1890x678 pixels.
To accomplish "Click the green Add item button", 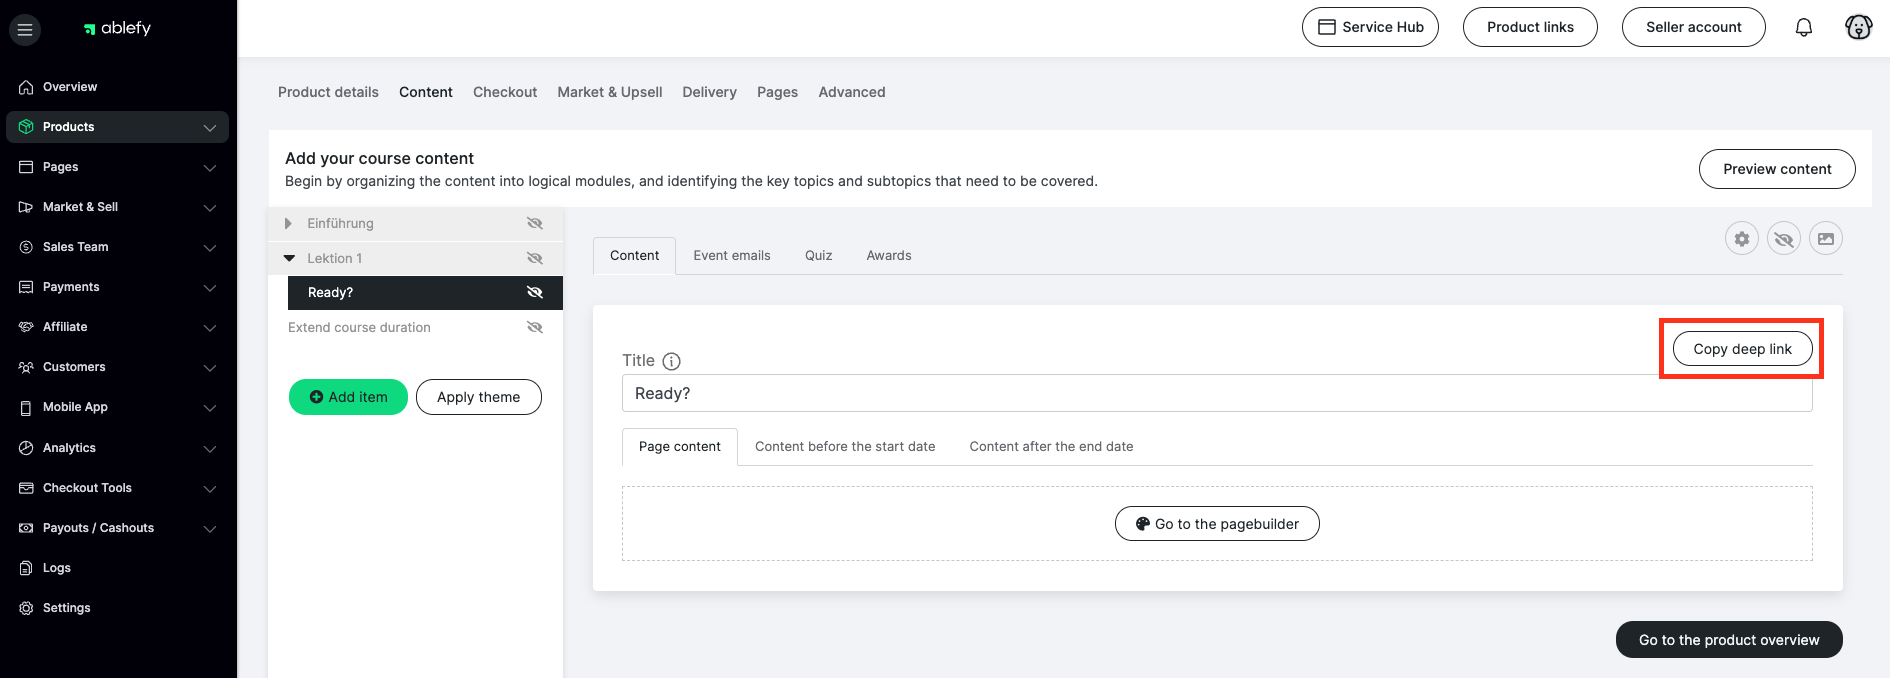I will tap(348, 397).
